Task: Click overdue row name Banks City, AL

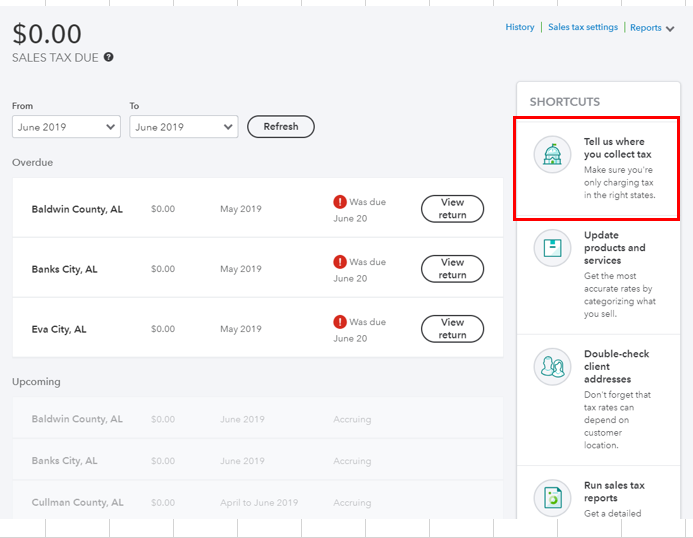Action: click(65, 269)
